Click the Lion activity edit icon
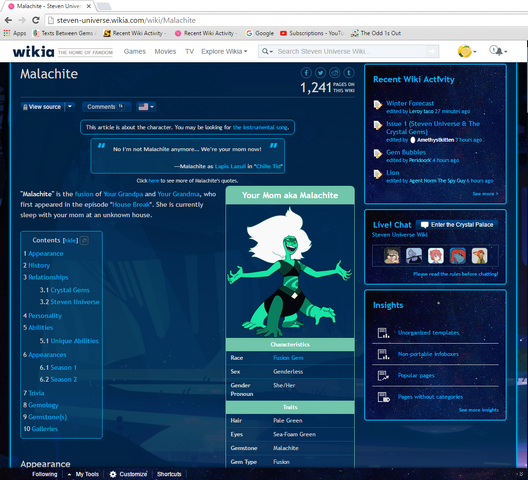Viewport: 528px width, 480px height. pyautogui.click(x=378, y=174)
